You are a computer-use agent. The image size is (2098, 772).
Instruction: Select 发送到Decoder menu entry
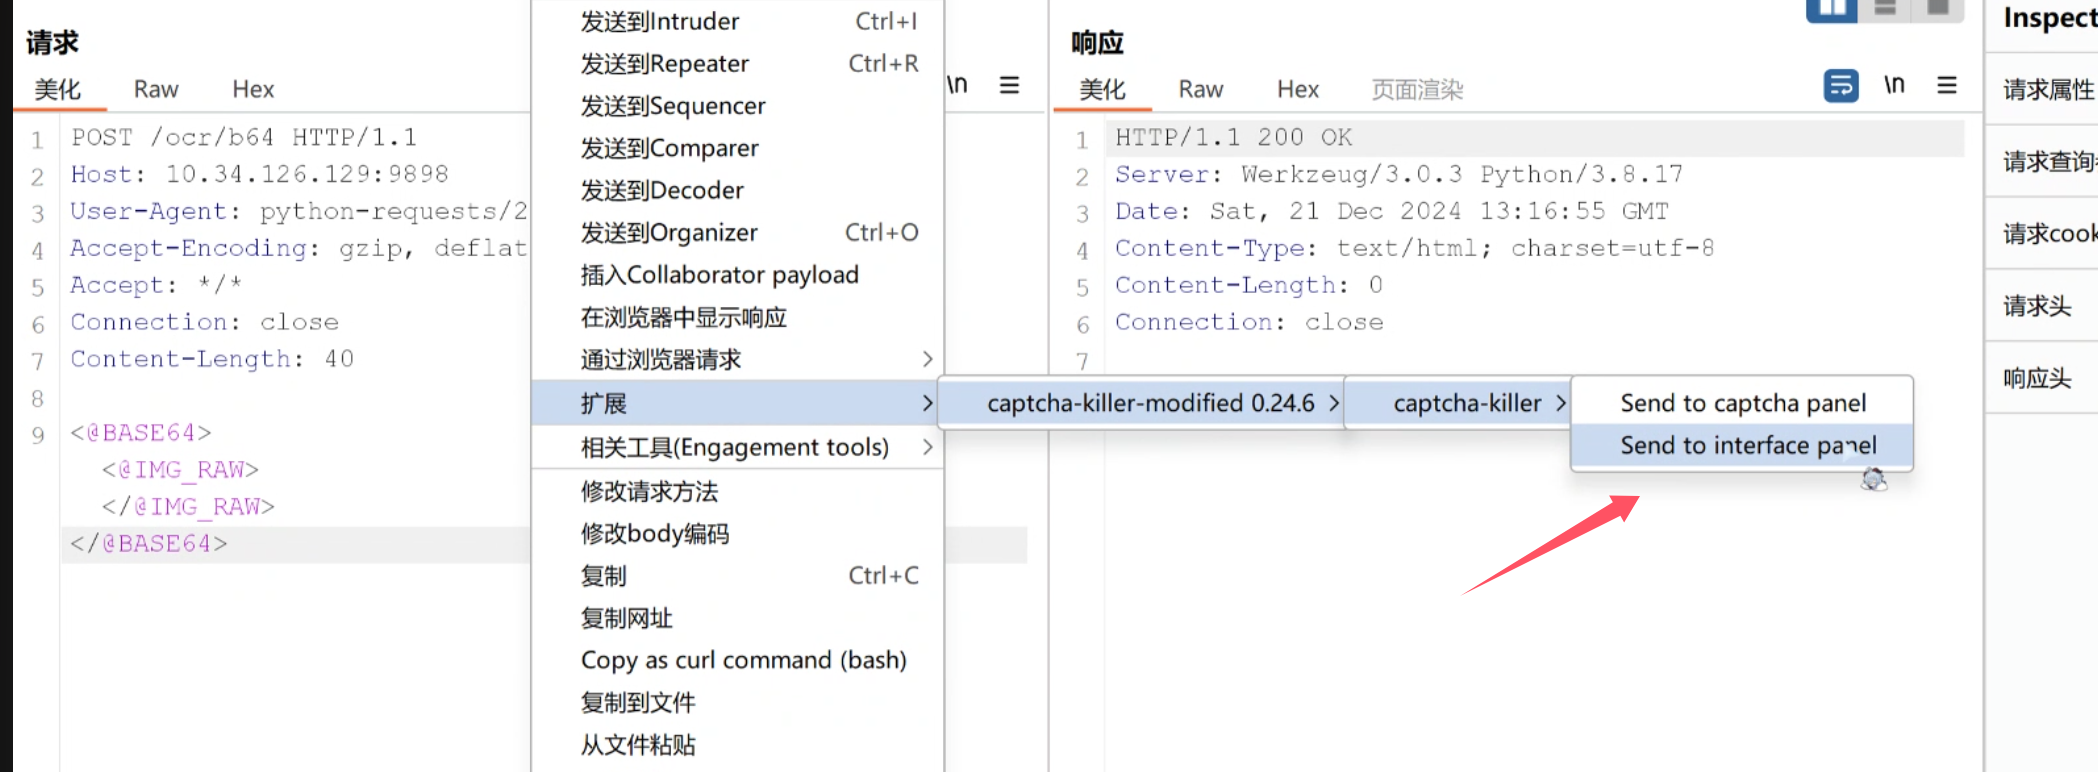(738, 190)
